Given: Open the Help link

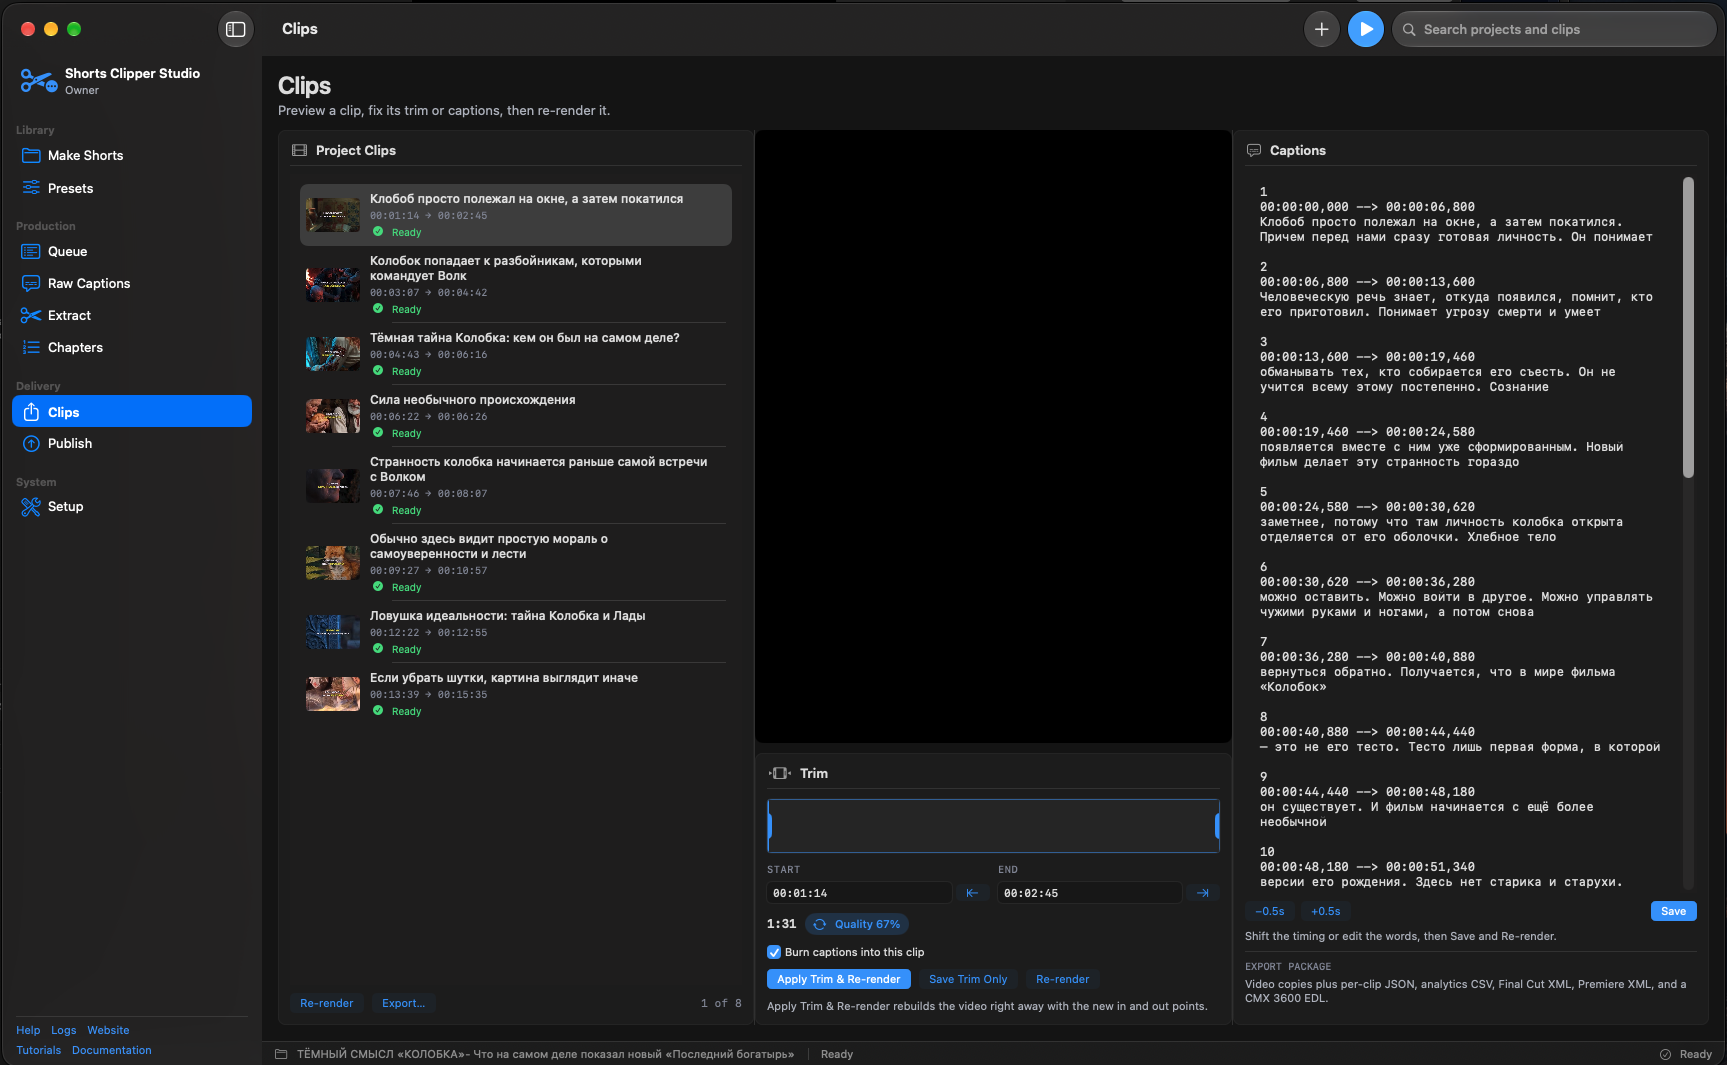Looking at the screenshot, I should [28, 1030].
